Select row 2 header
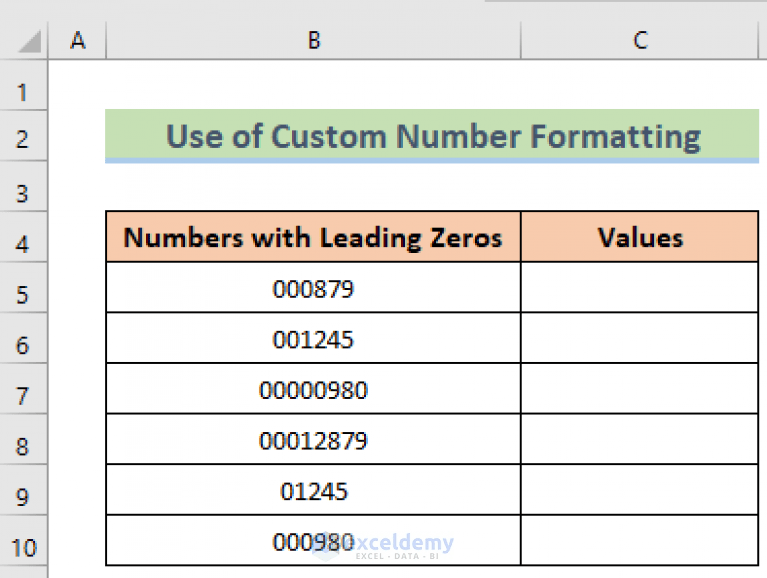The image size is (767, 578). tap(23, 136)
